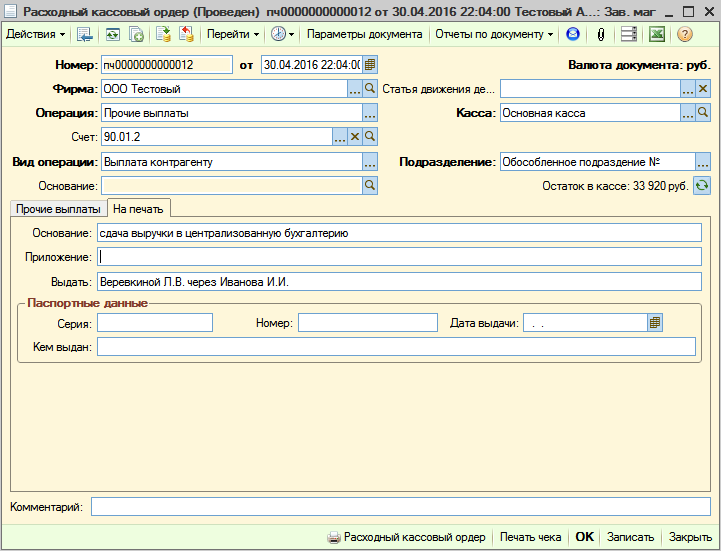The width and height of the screenshot is (721, 551).
Task: Click the paperclip attachment icon
Action: point(601,34)
